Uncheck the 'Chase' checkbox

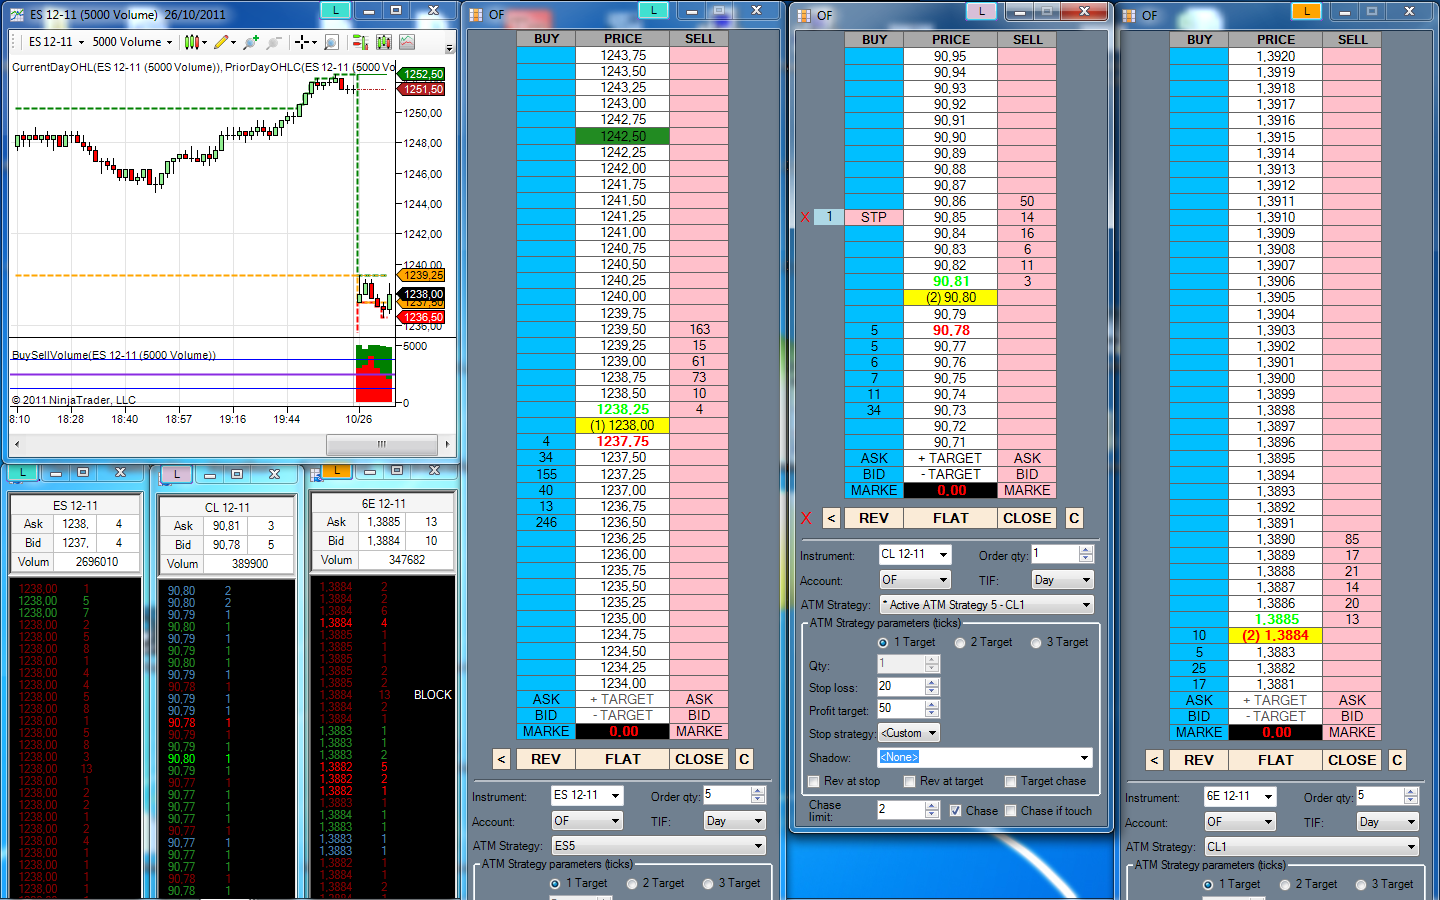tap(956, 811)
